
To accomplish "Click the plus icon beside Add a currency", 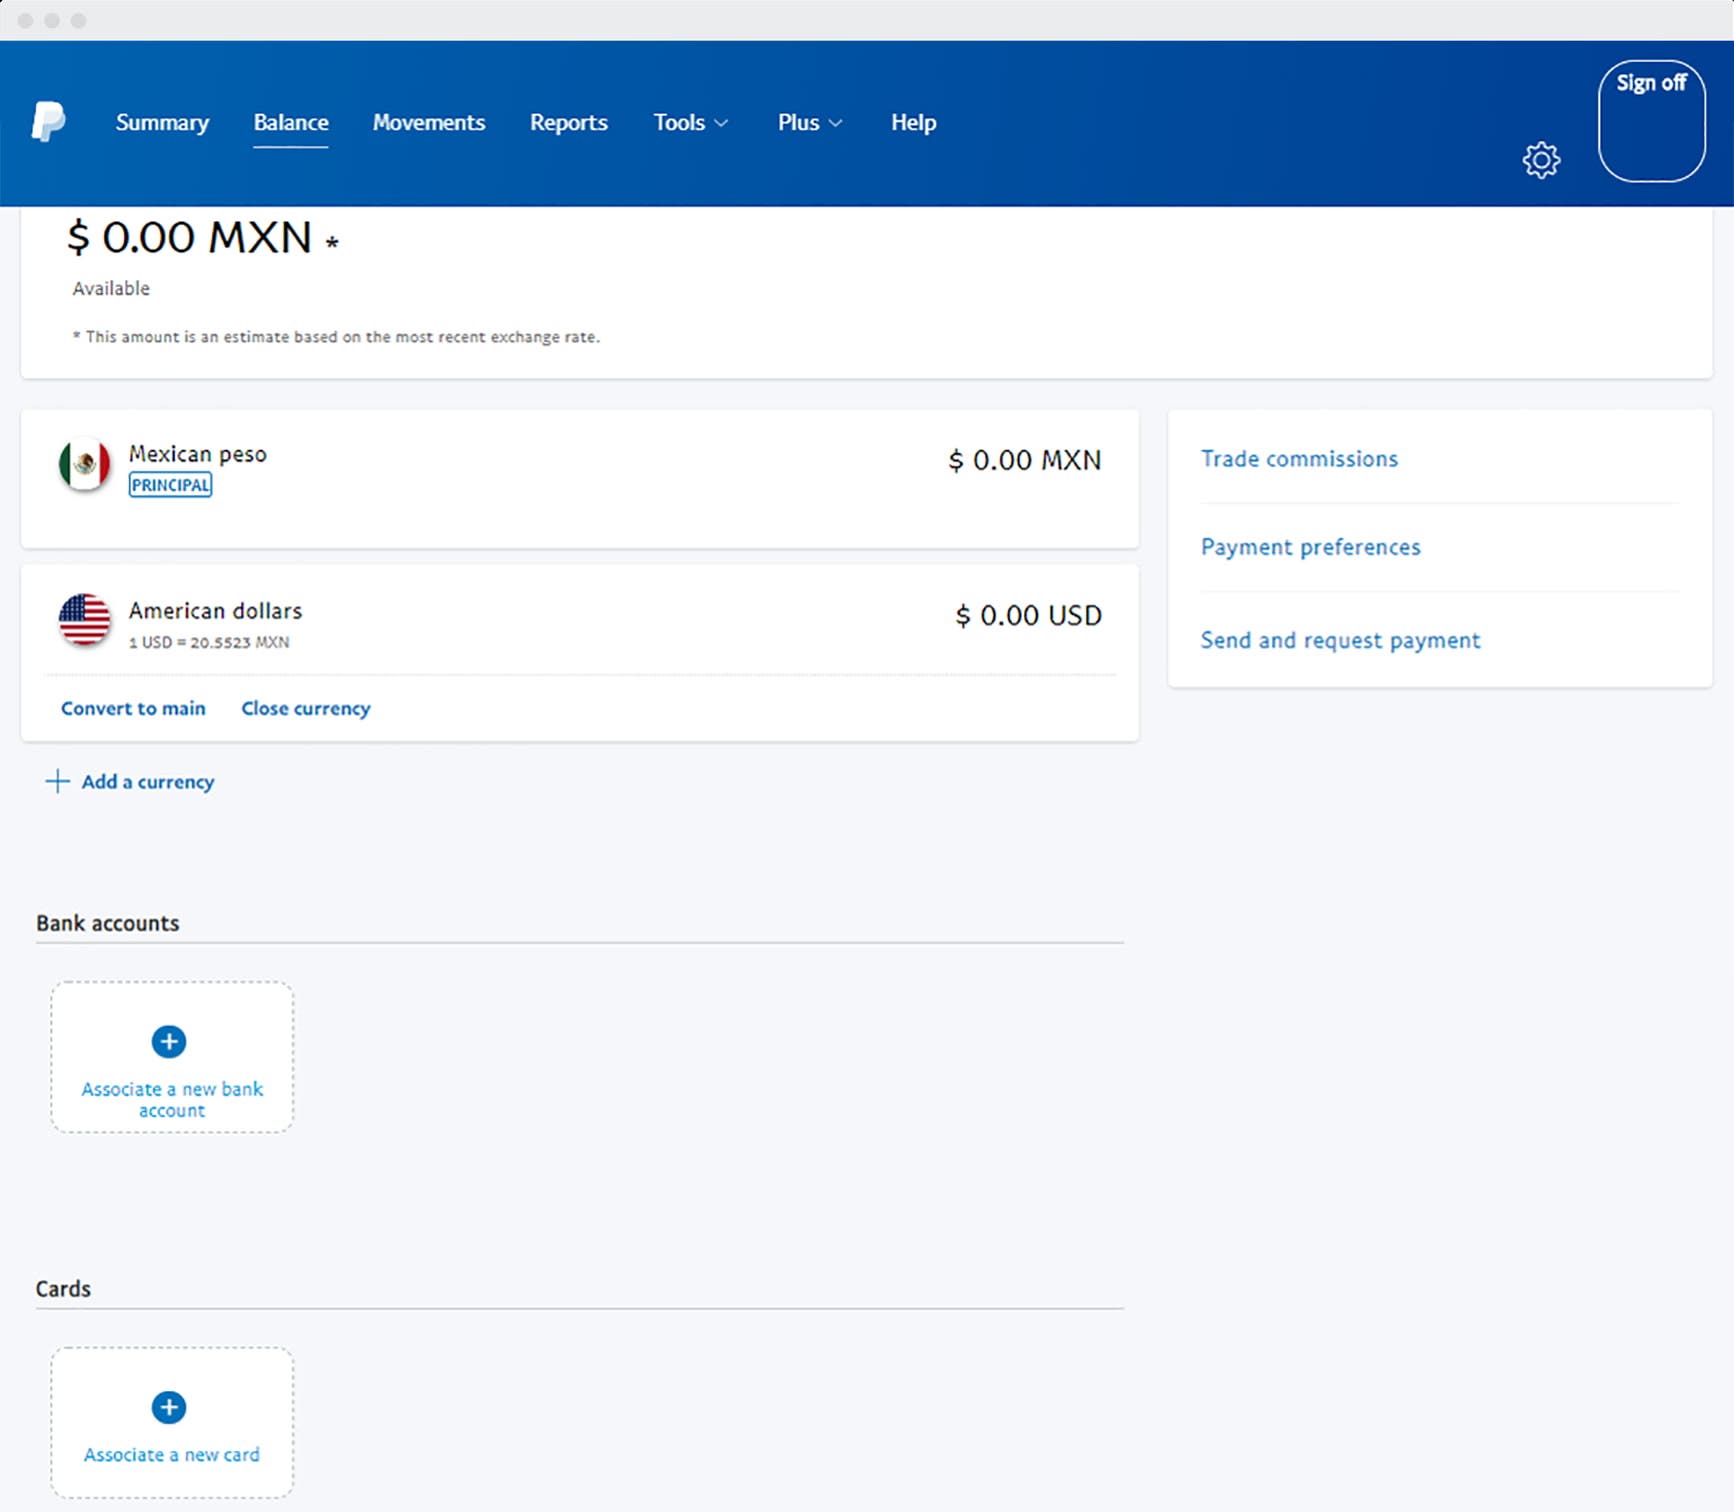I will (x=58, y=782).
